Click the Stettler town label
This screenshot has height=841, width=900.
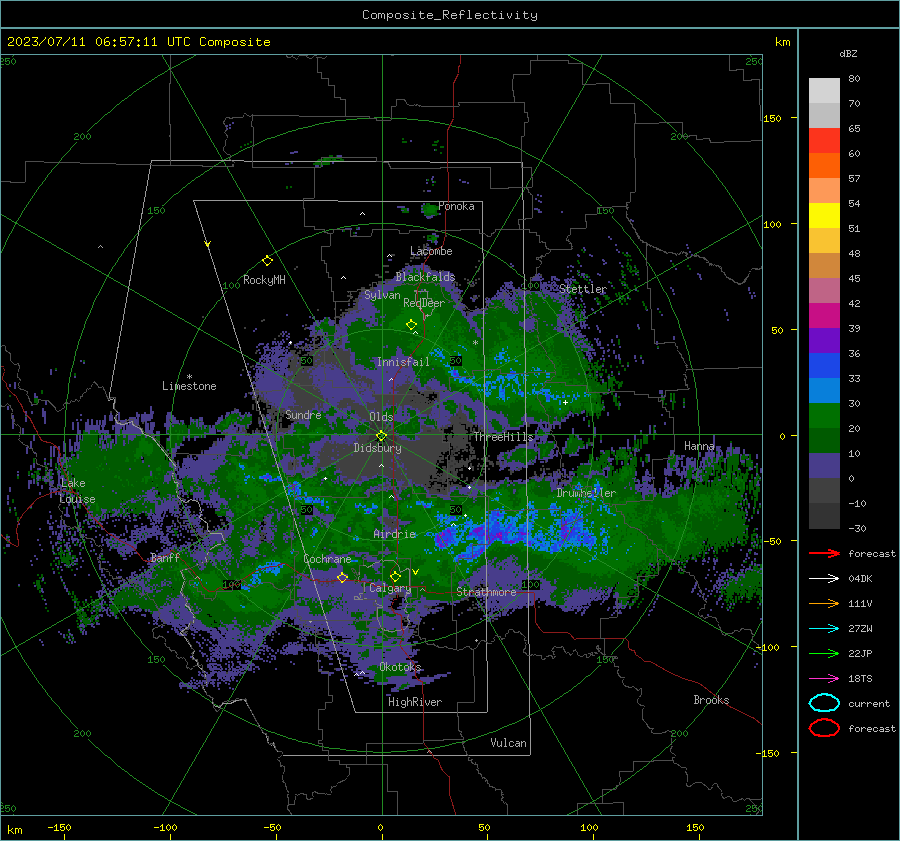click(x=583, y=289)
